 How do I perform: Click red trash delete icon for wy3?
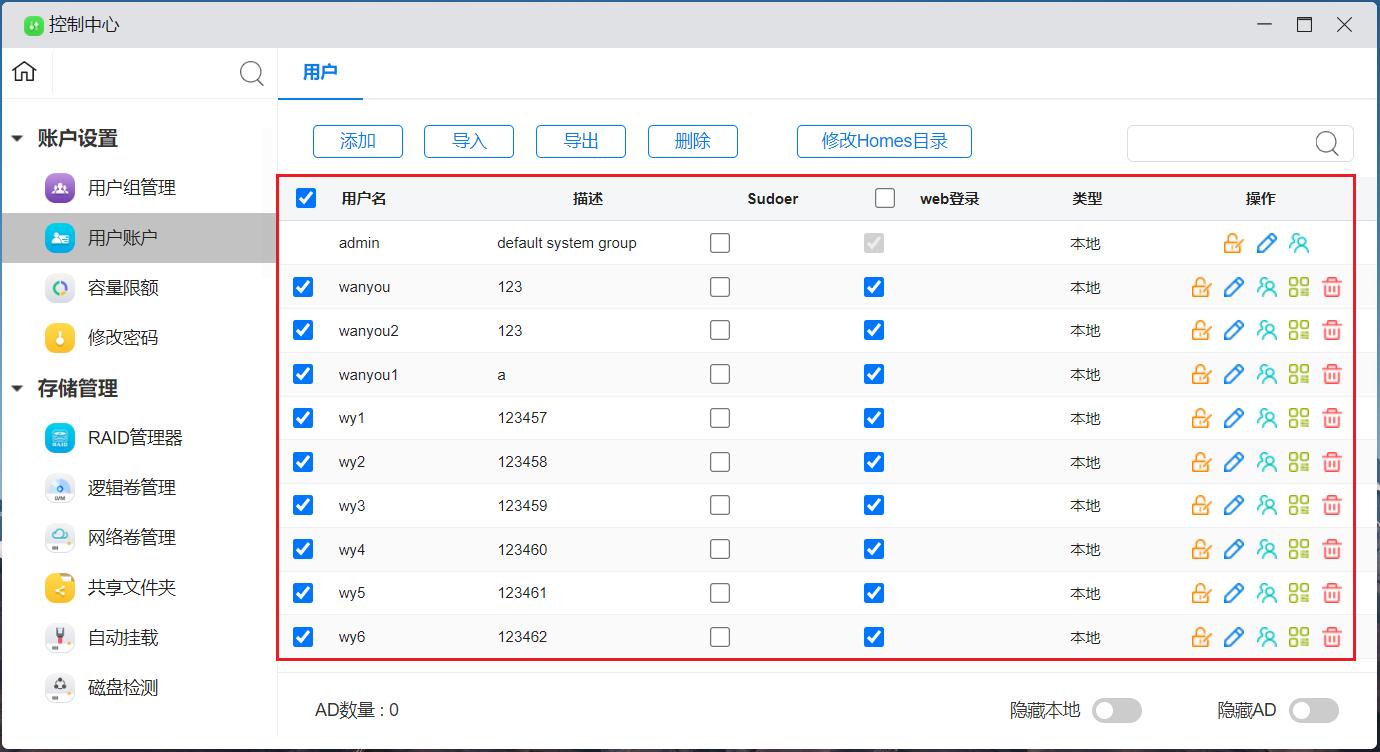1331,506
